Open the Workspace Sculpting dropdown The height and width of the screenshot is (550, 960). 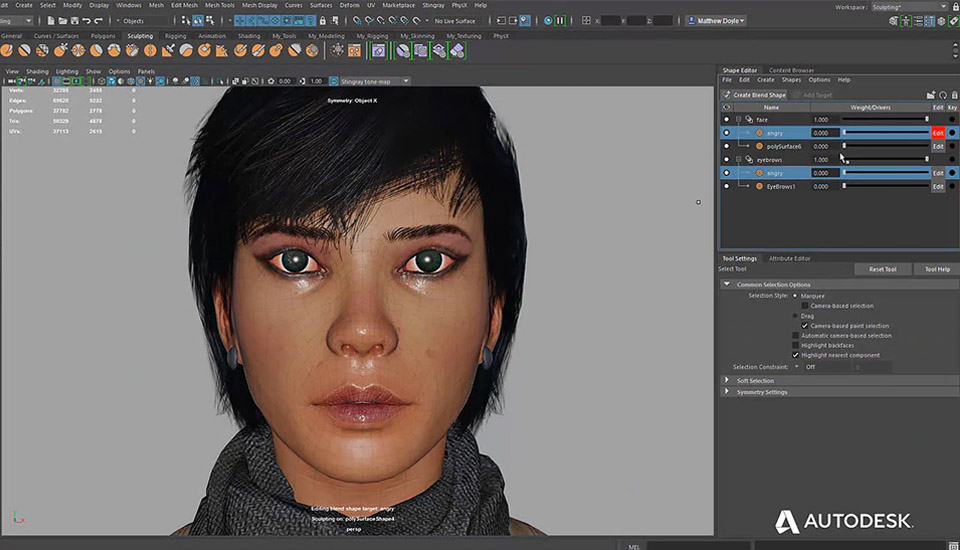coord(906,6)
